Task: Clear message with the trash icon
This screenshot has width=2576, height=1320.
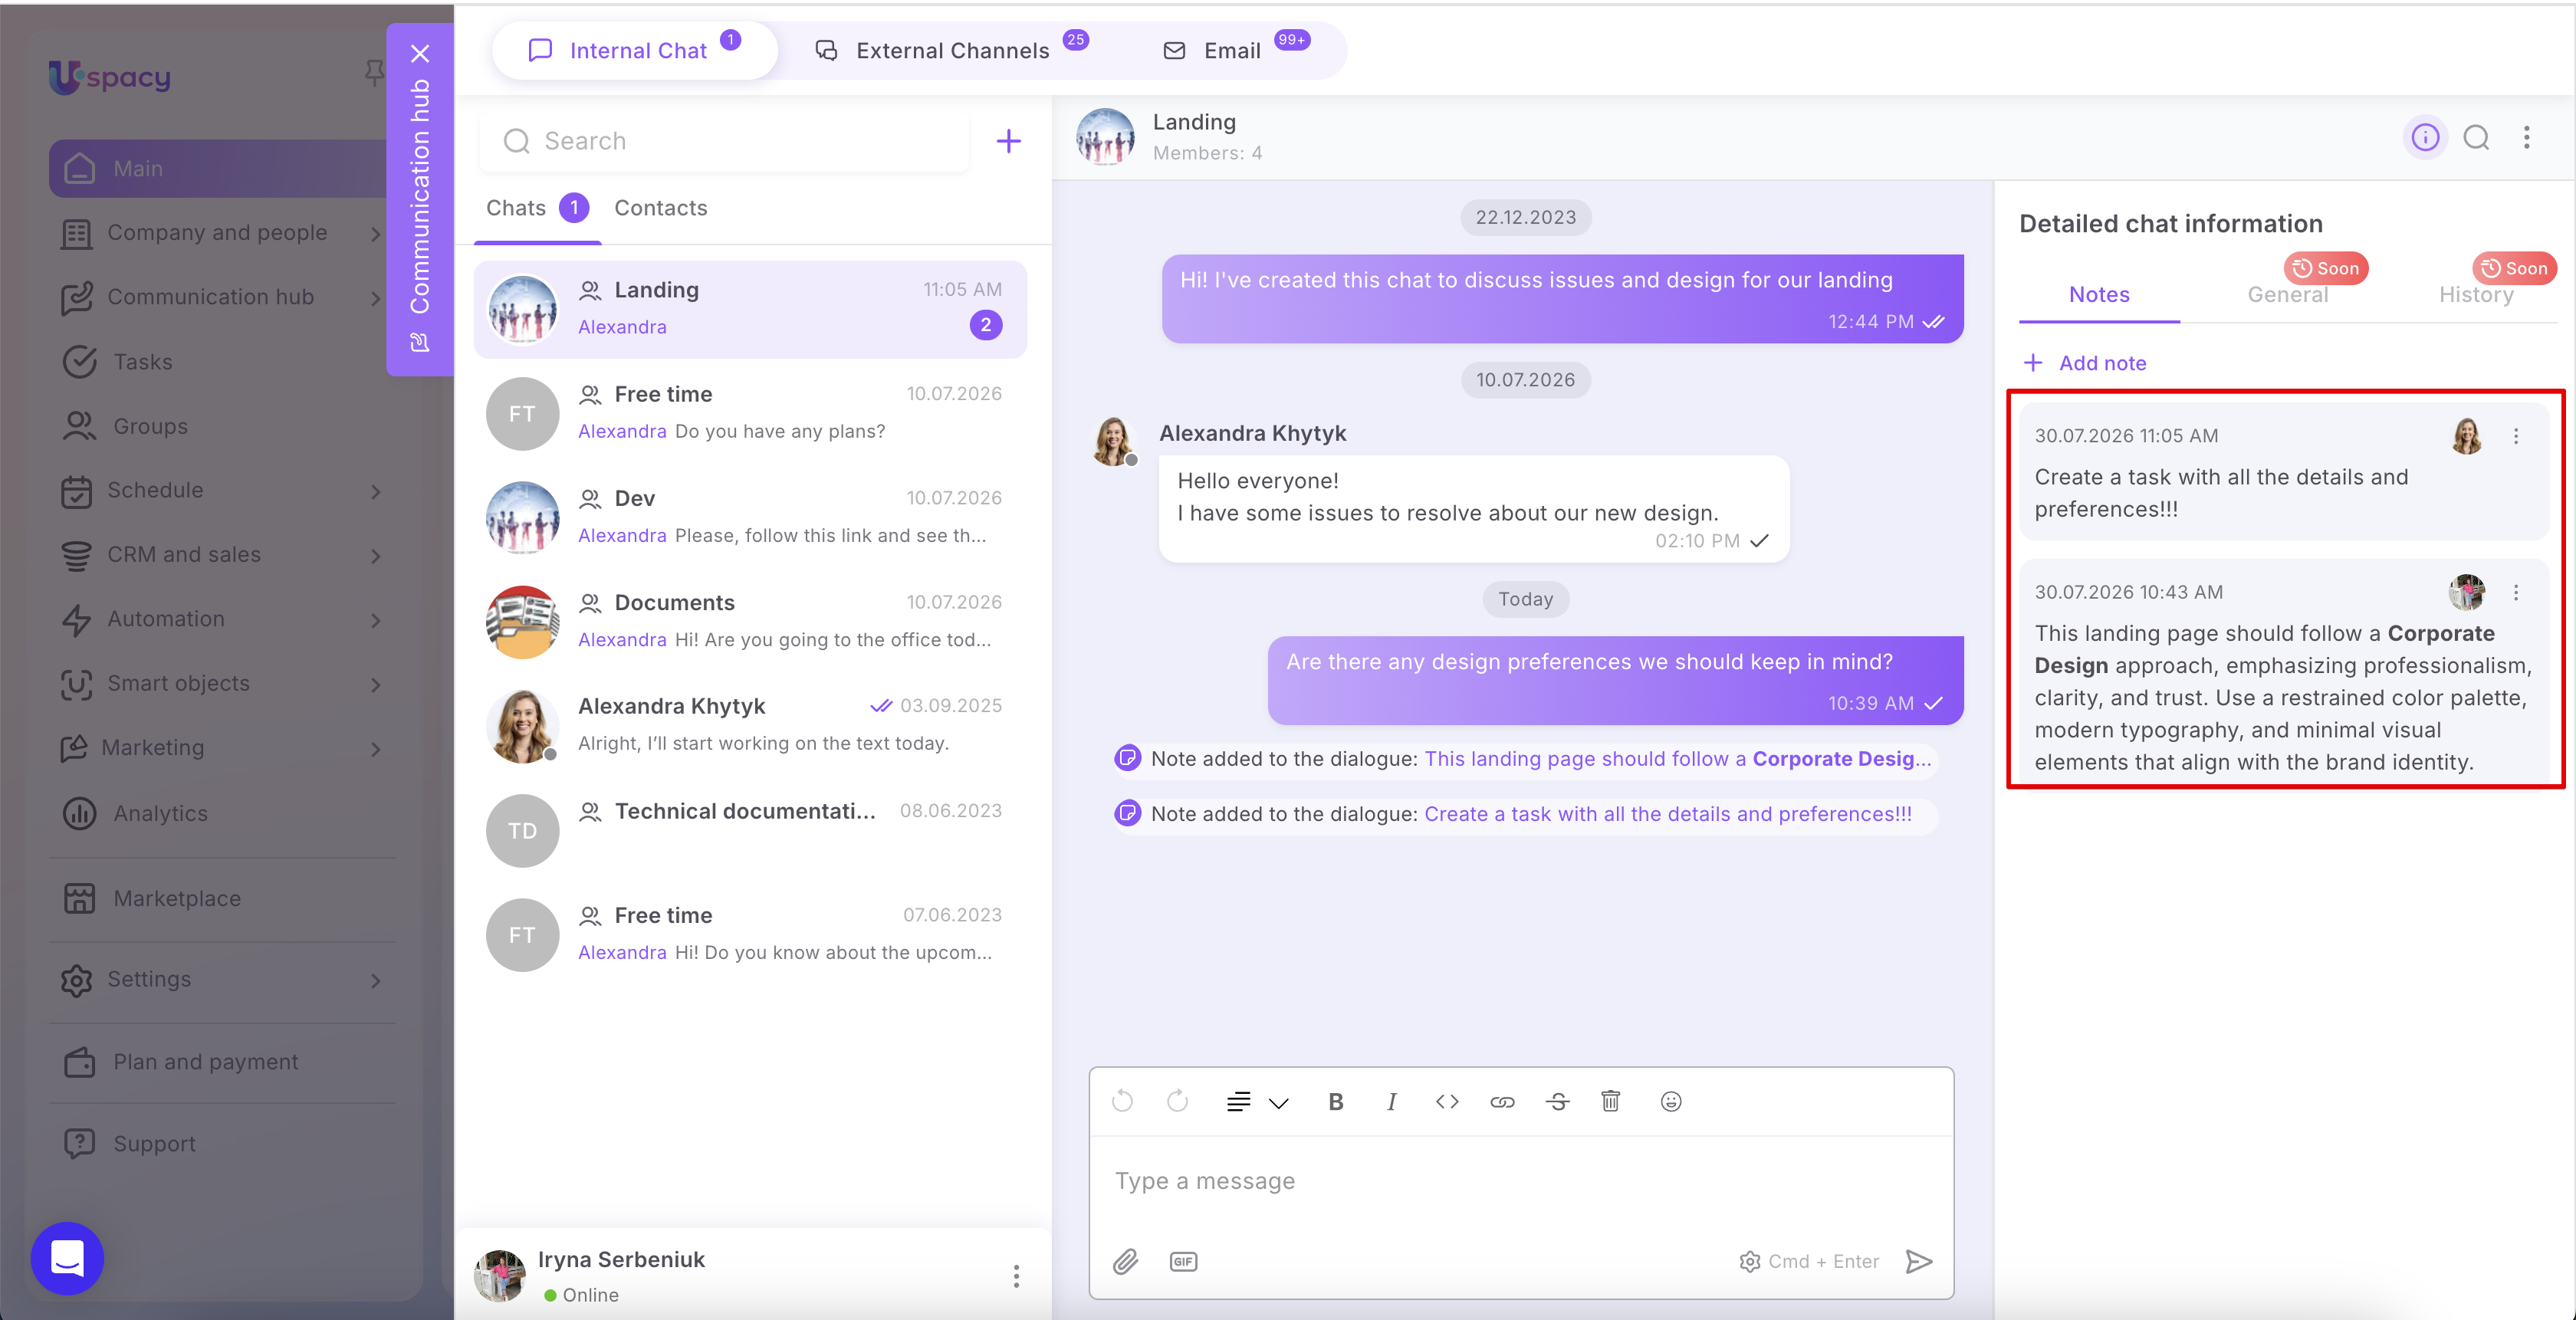Action: point(1611,1101)
